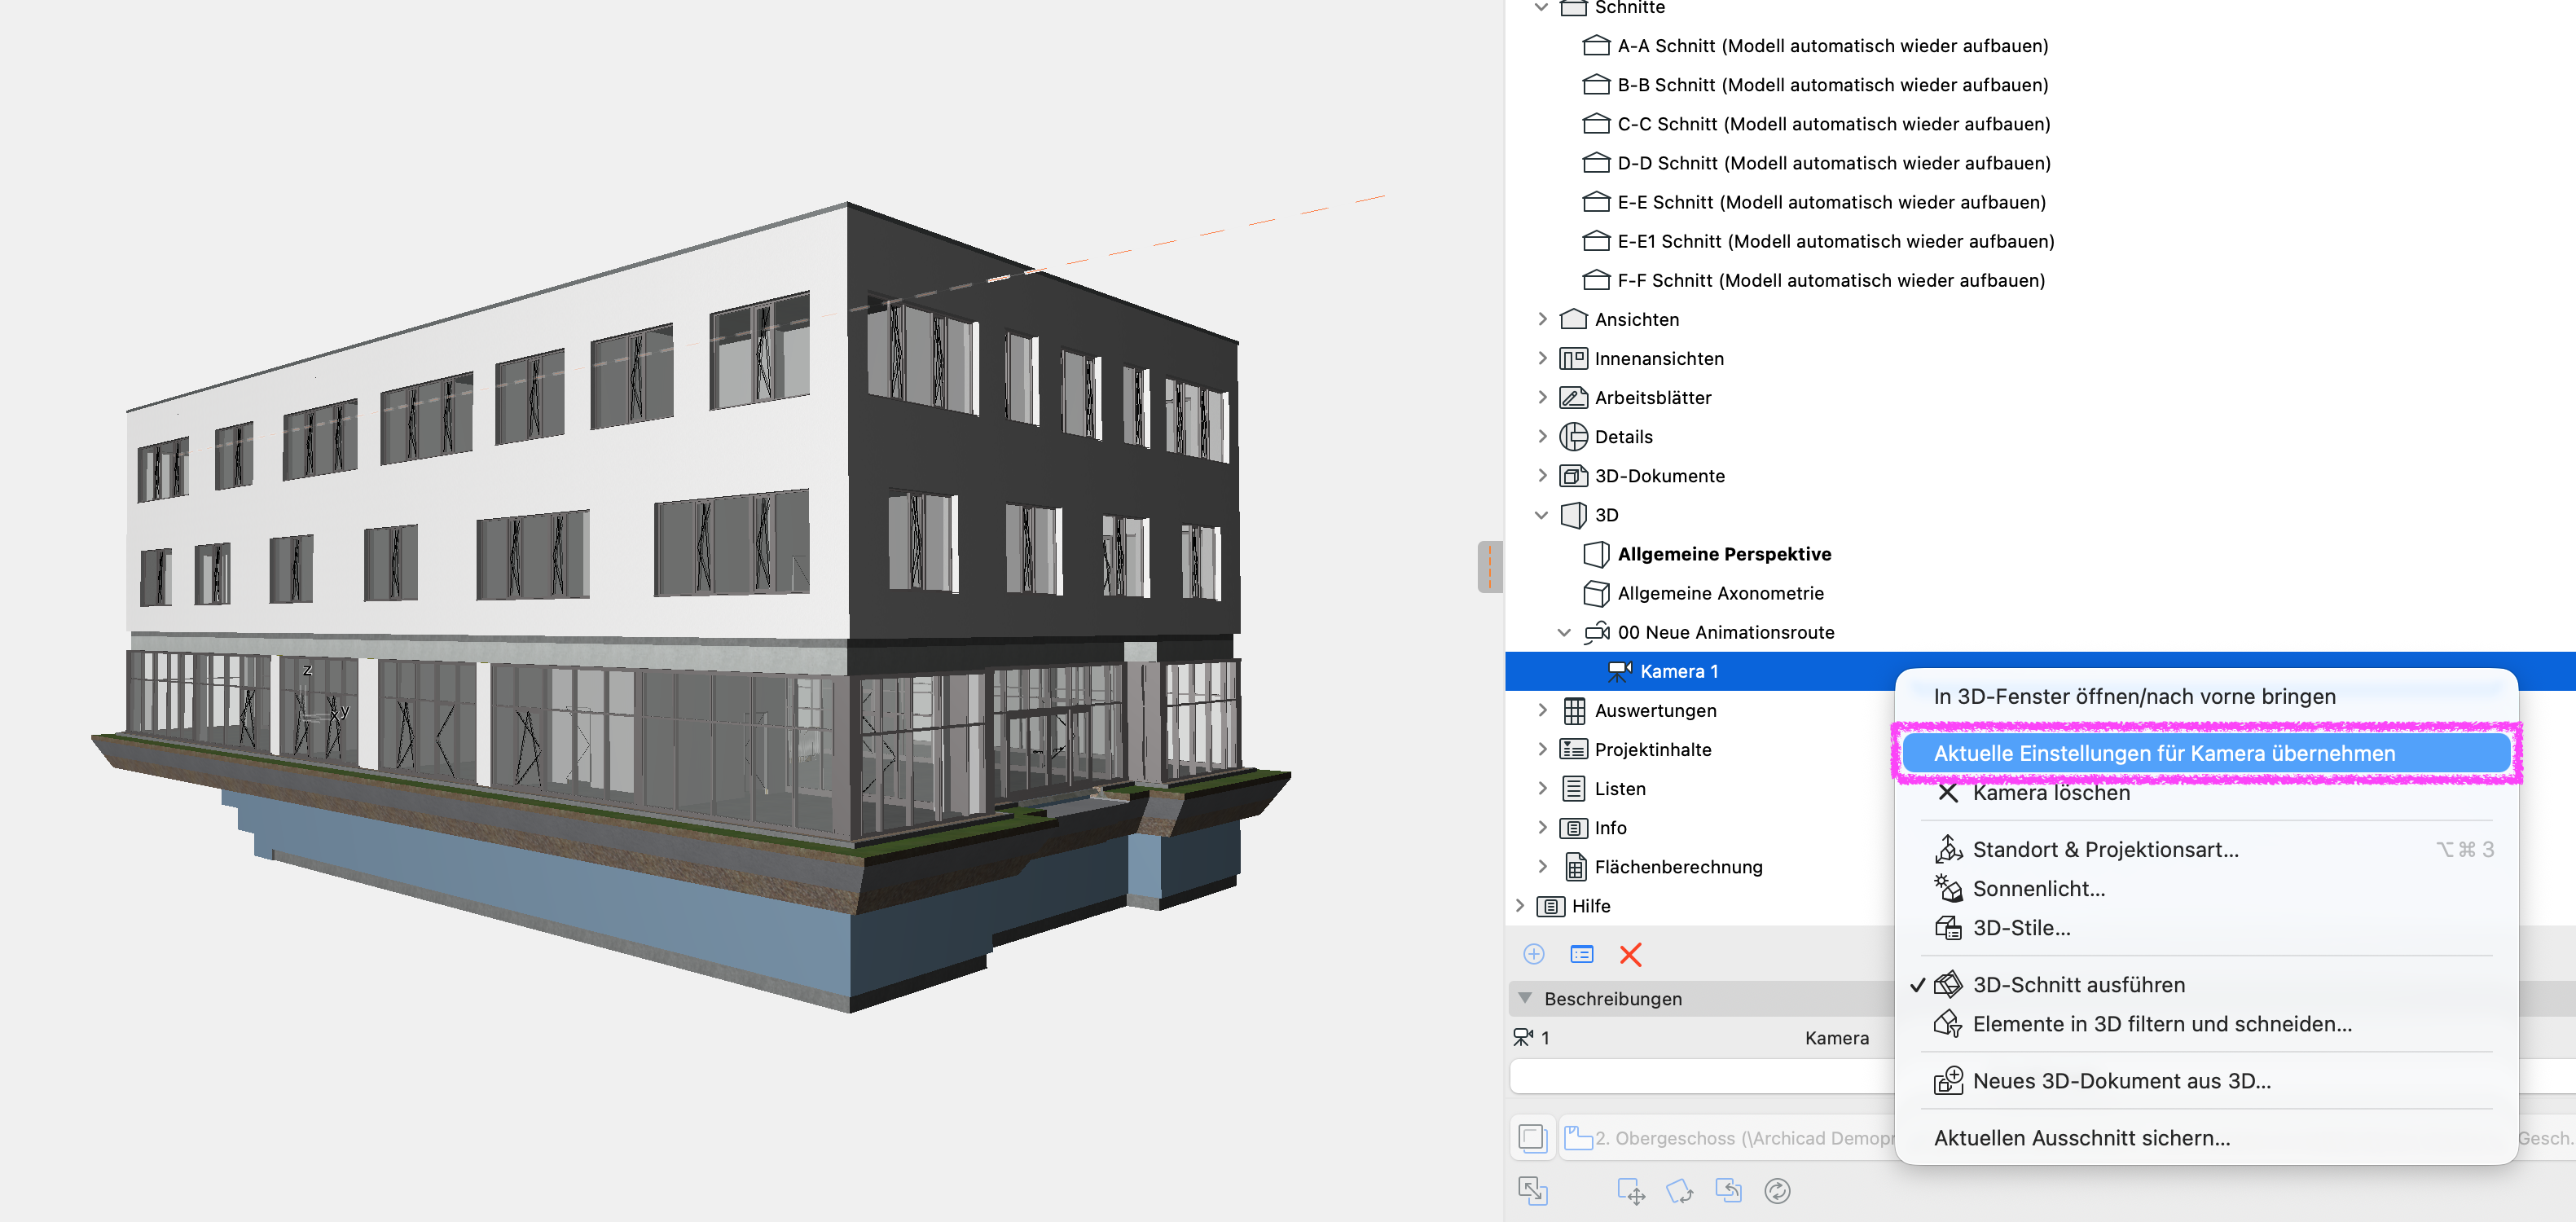Choose Aktuellen Ausschnitt sichern

(2081, 1137)
